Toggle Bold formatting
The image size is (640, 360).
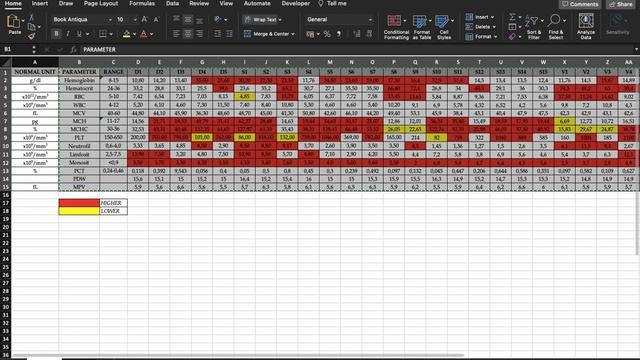point(56,34)
